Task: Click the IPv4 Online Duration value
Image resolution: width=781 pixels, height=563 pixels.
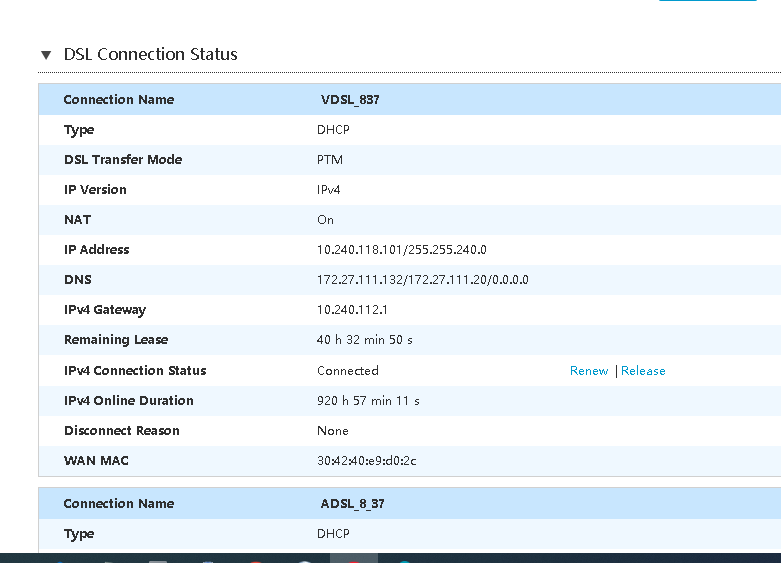Action: (x=368, y=401)
